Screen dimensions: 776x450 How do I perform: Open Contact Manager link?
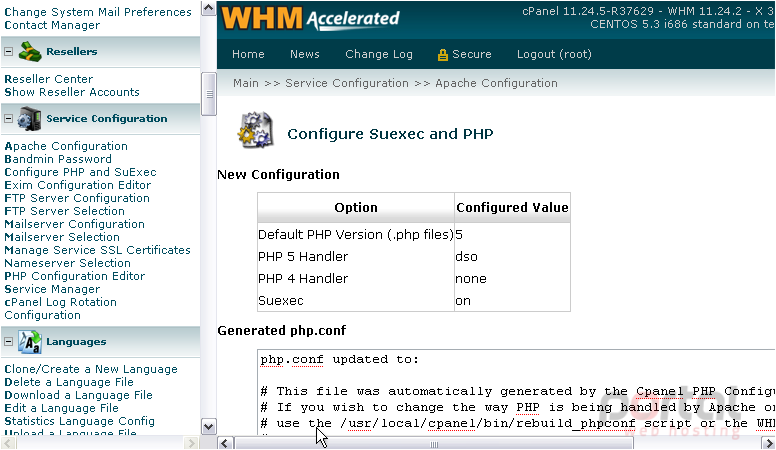(52, 25)
